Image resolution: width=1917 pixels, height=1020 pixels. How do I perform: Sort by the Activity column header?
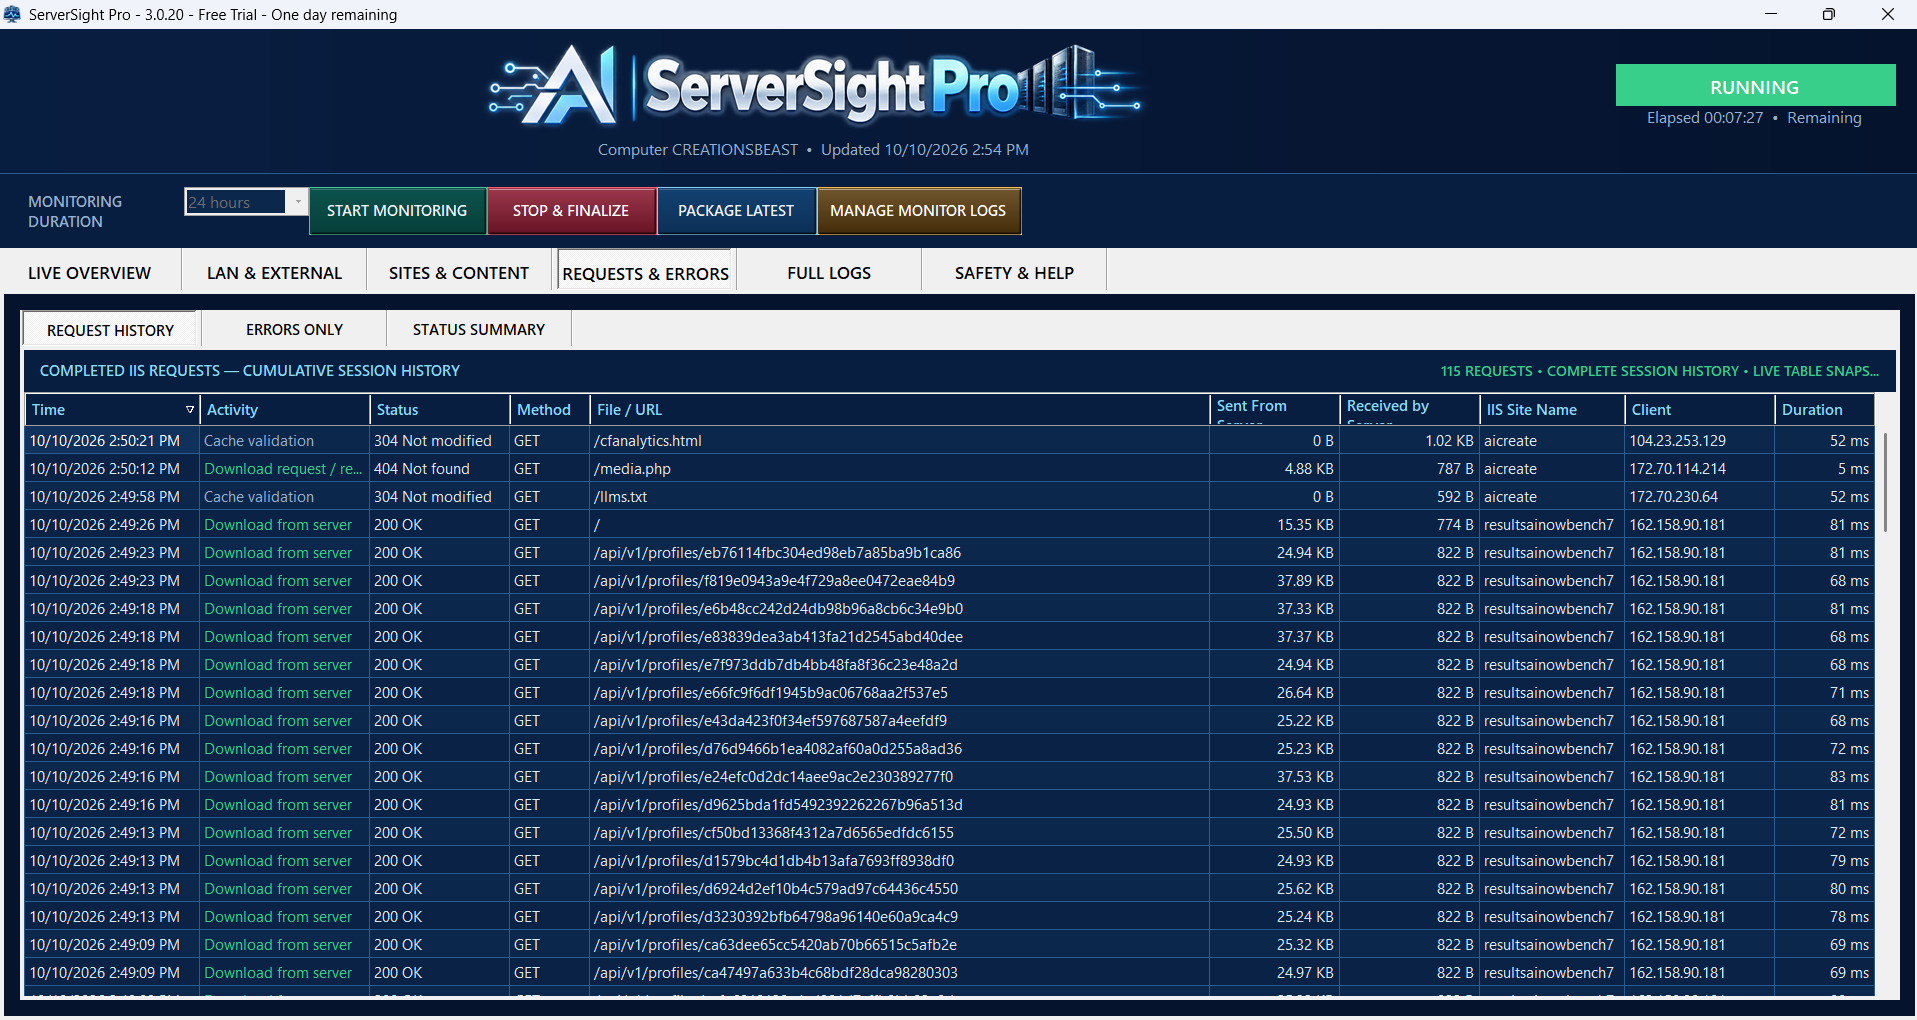tap(285, 410)
